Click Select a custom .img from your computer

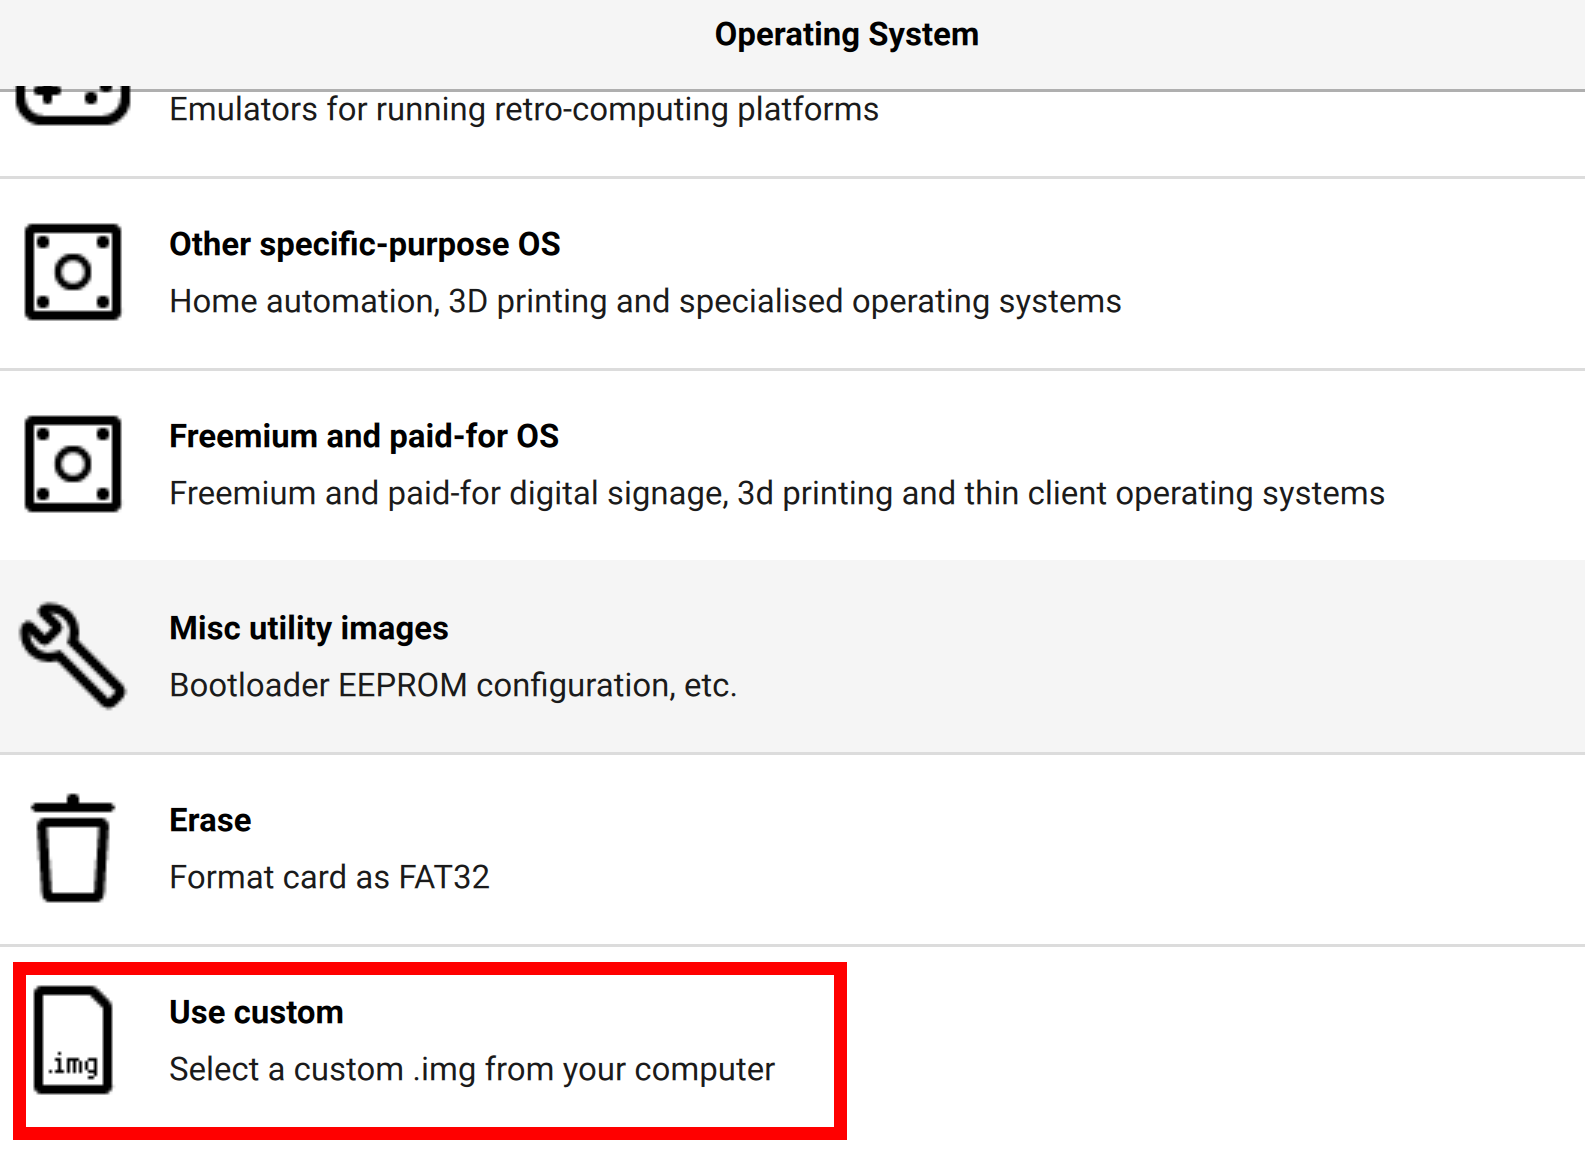472,1069
